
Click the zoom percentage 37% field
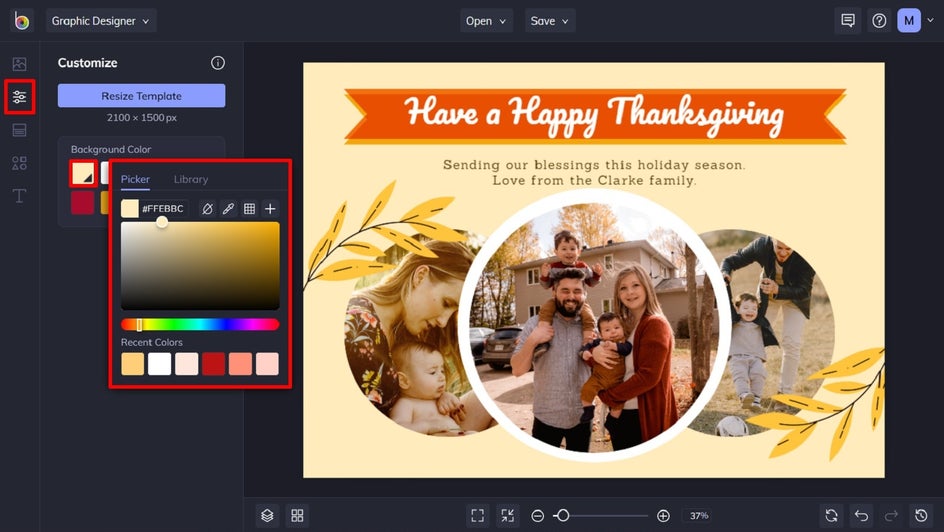(x=699, y=516)
